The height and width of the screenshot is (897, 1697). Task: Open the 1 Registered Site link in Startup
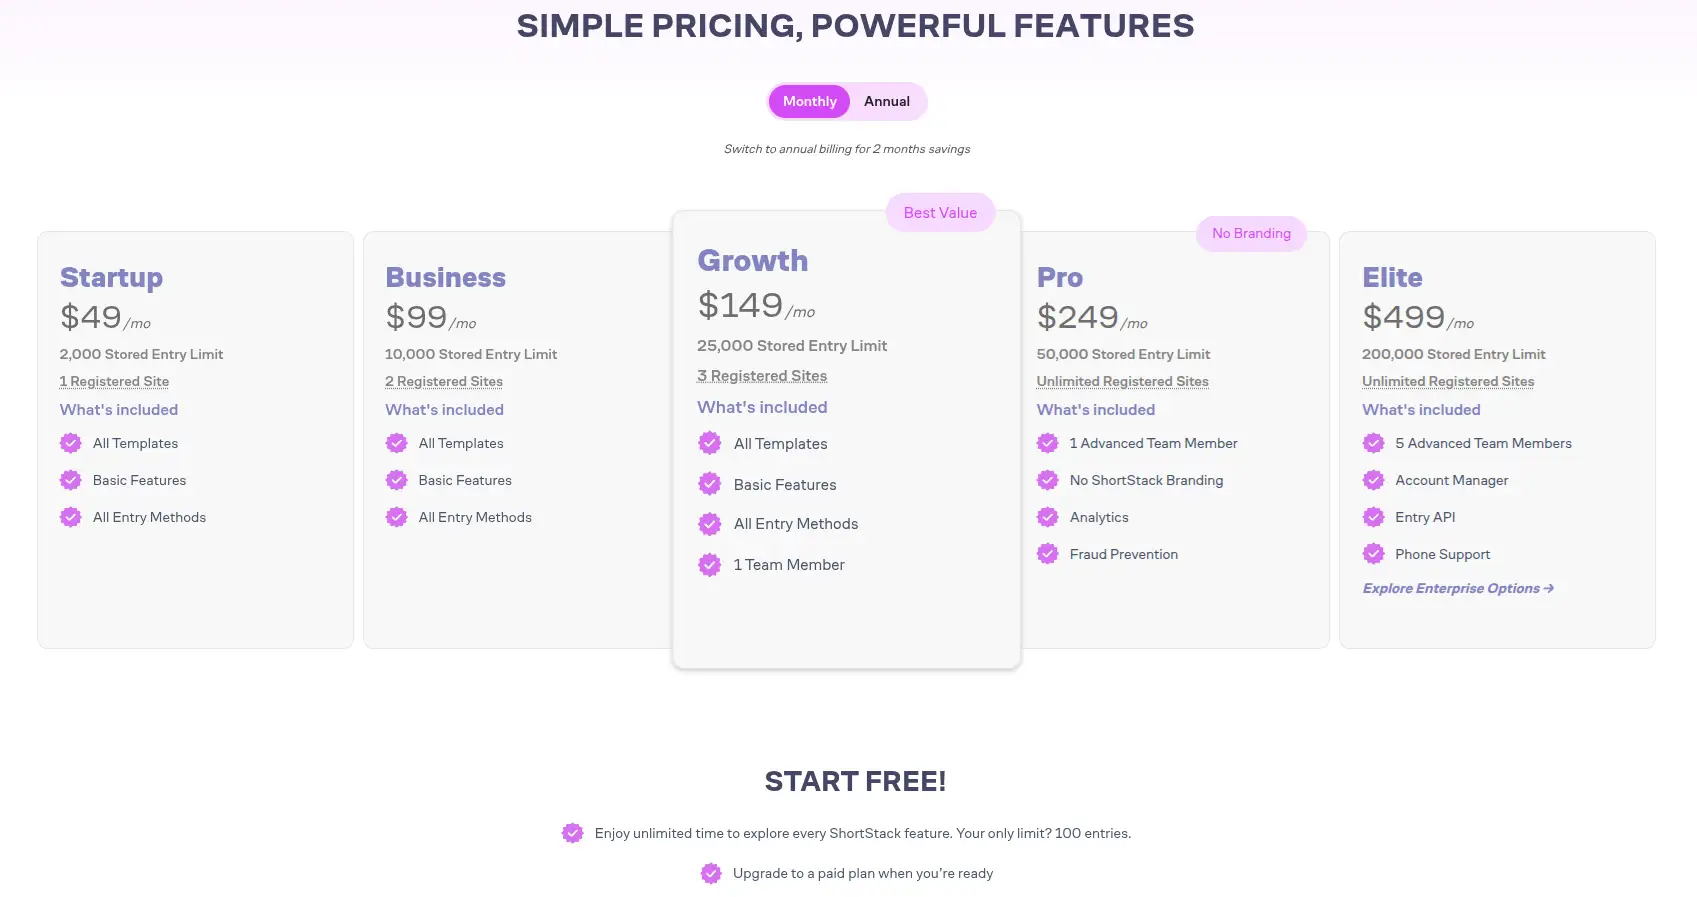[x=114, y=381]
